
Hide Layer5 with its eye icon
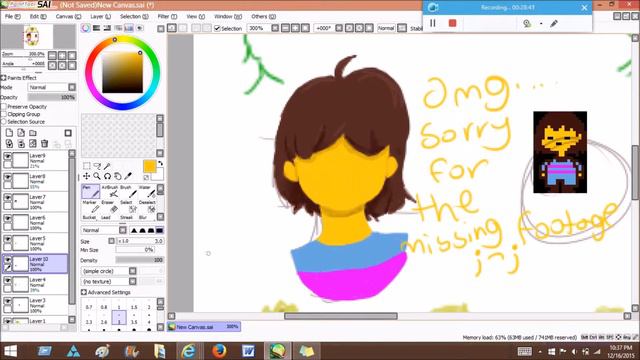click(x=7, y=239)
